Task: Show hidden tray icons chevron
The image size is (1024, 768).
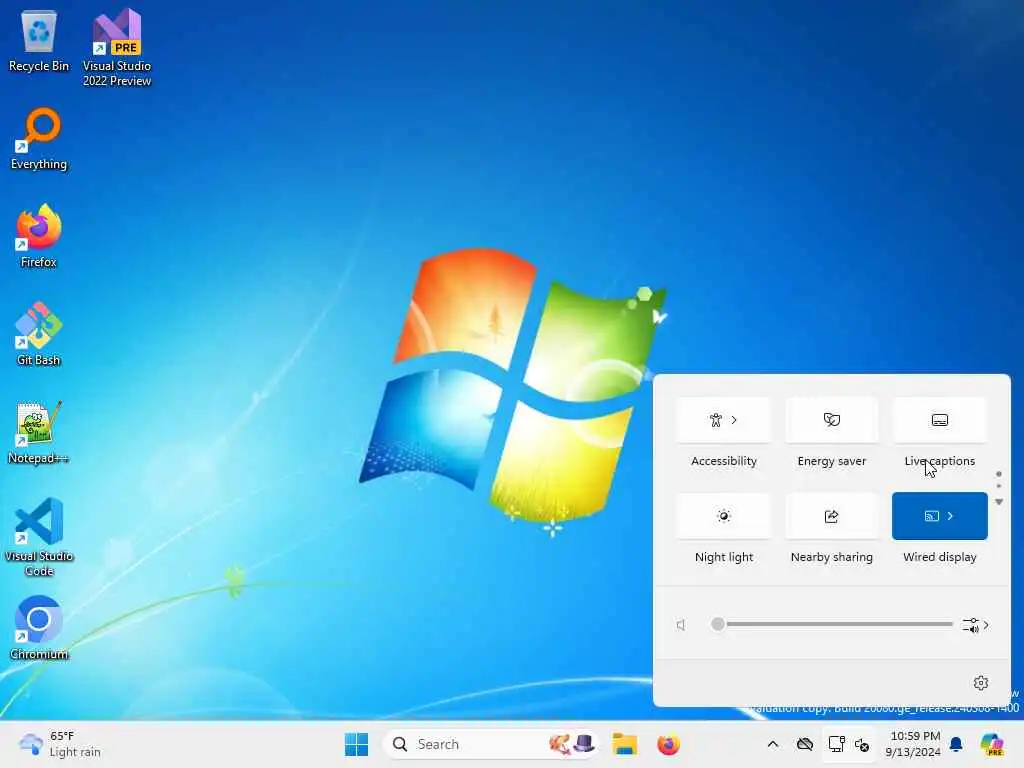Action: tap(773, 744)
